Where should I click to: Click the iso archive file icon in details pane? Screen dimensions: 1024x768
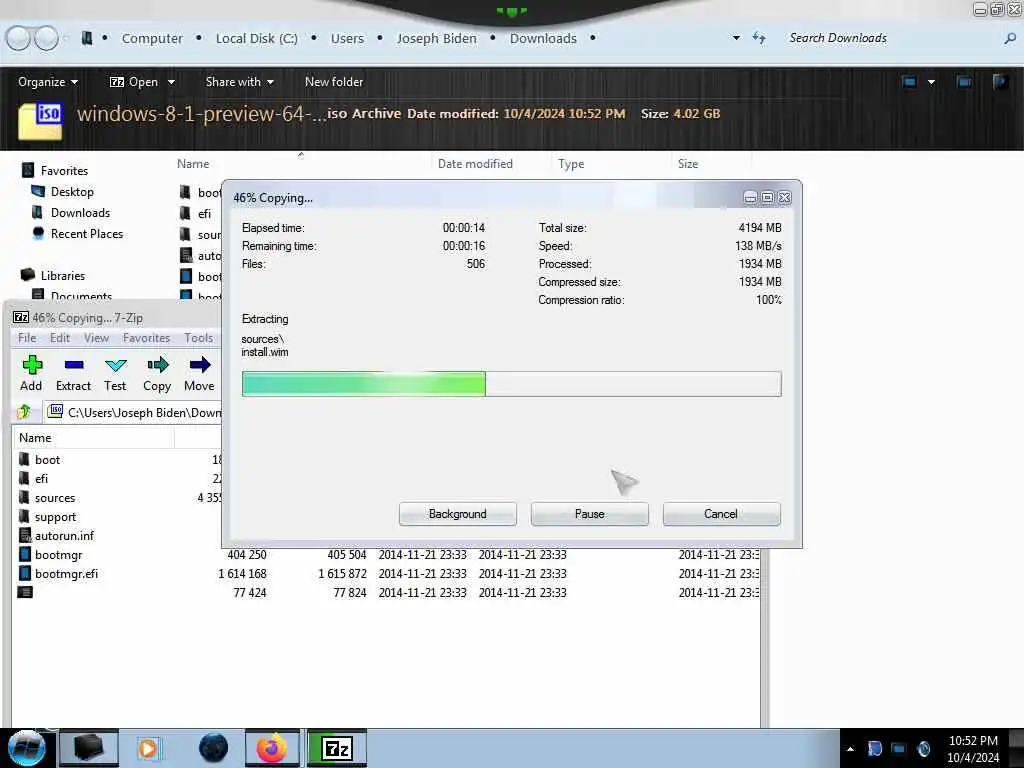pyautogui.click(x=40, y=121)
